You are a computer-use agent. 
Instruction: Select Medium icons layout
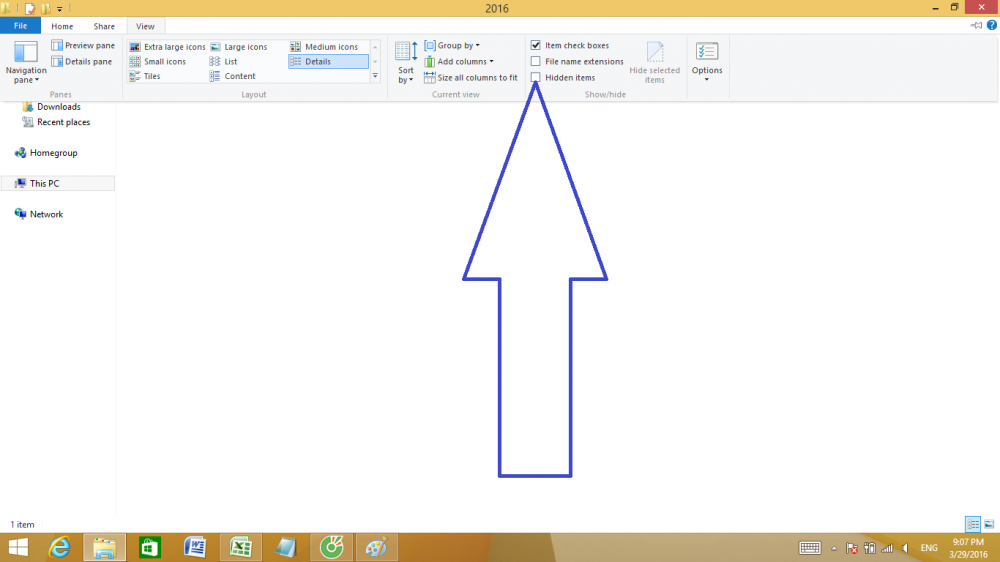325,47
